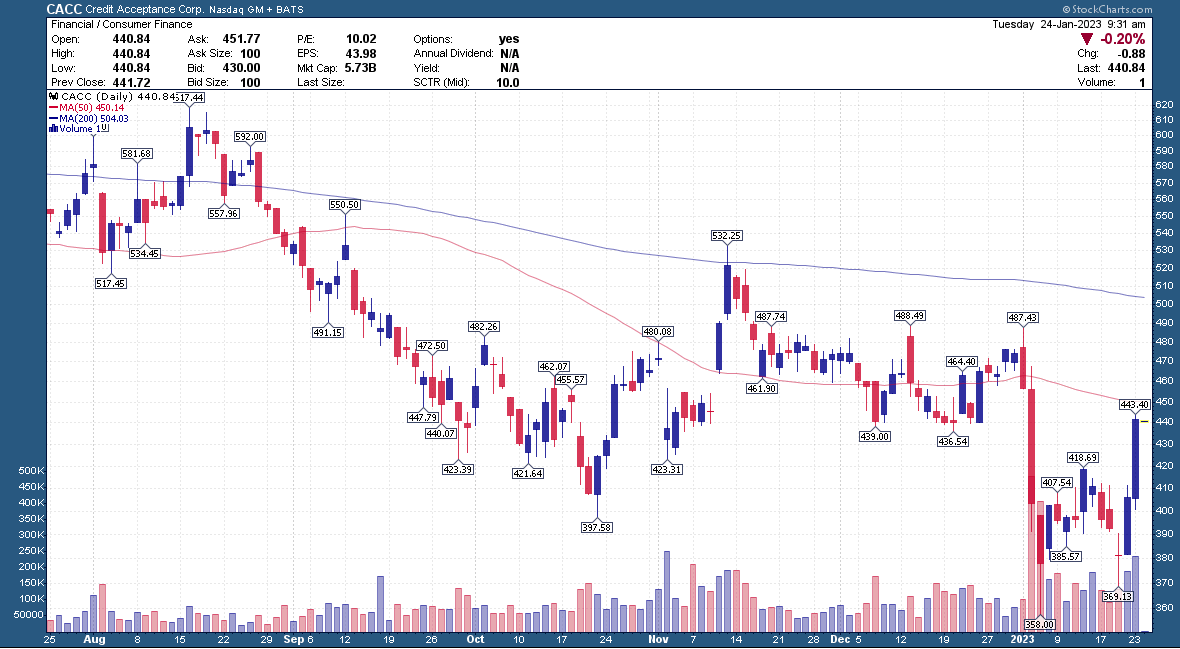Click the MA(50) 450.14 legend entry
1180x649 pixels.
88,108
